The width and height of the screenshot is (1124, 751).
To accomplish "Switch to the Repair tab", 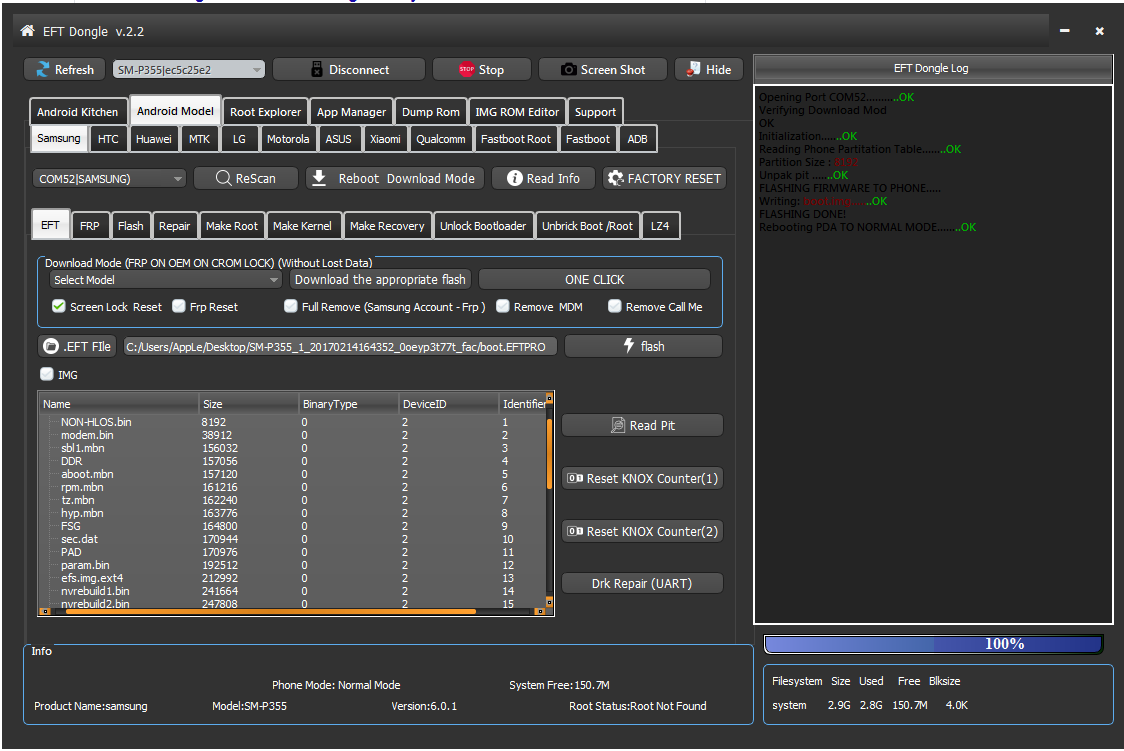I will click(x=174, y=226).
